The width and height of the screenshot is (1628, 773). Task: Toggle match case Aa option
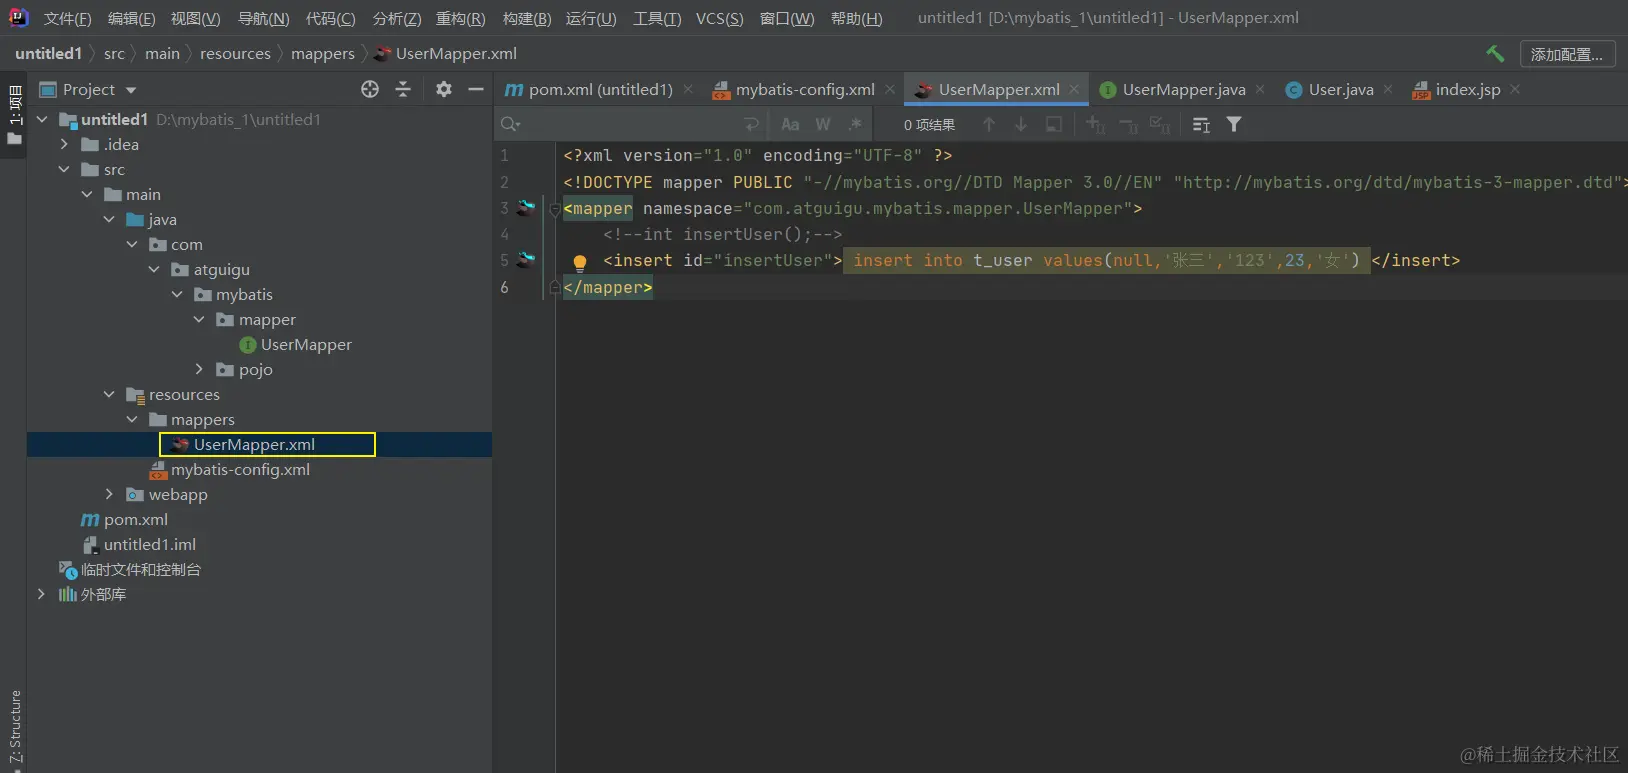pos(790,124)
